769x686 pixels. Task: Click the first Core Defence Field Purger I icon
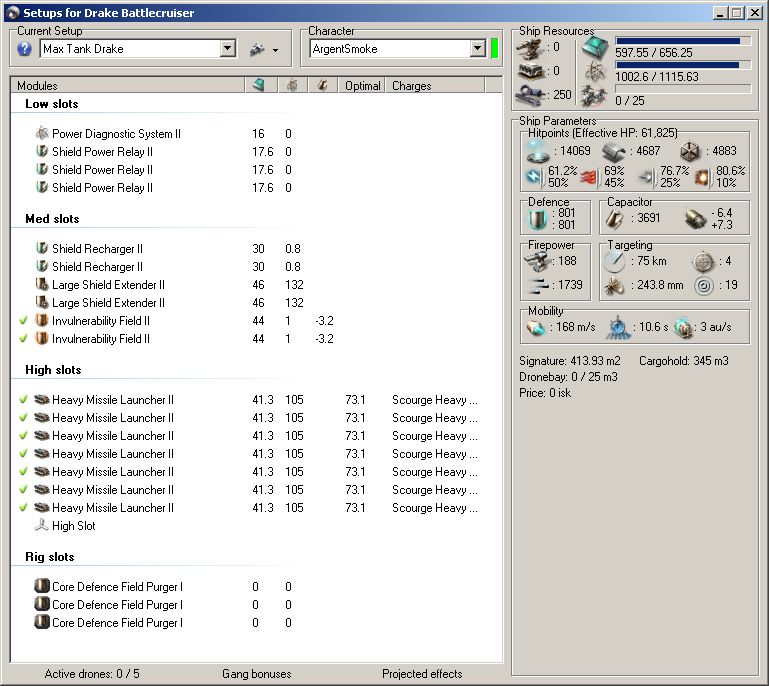(x=42, y=586)
